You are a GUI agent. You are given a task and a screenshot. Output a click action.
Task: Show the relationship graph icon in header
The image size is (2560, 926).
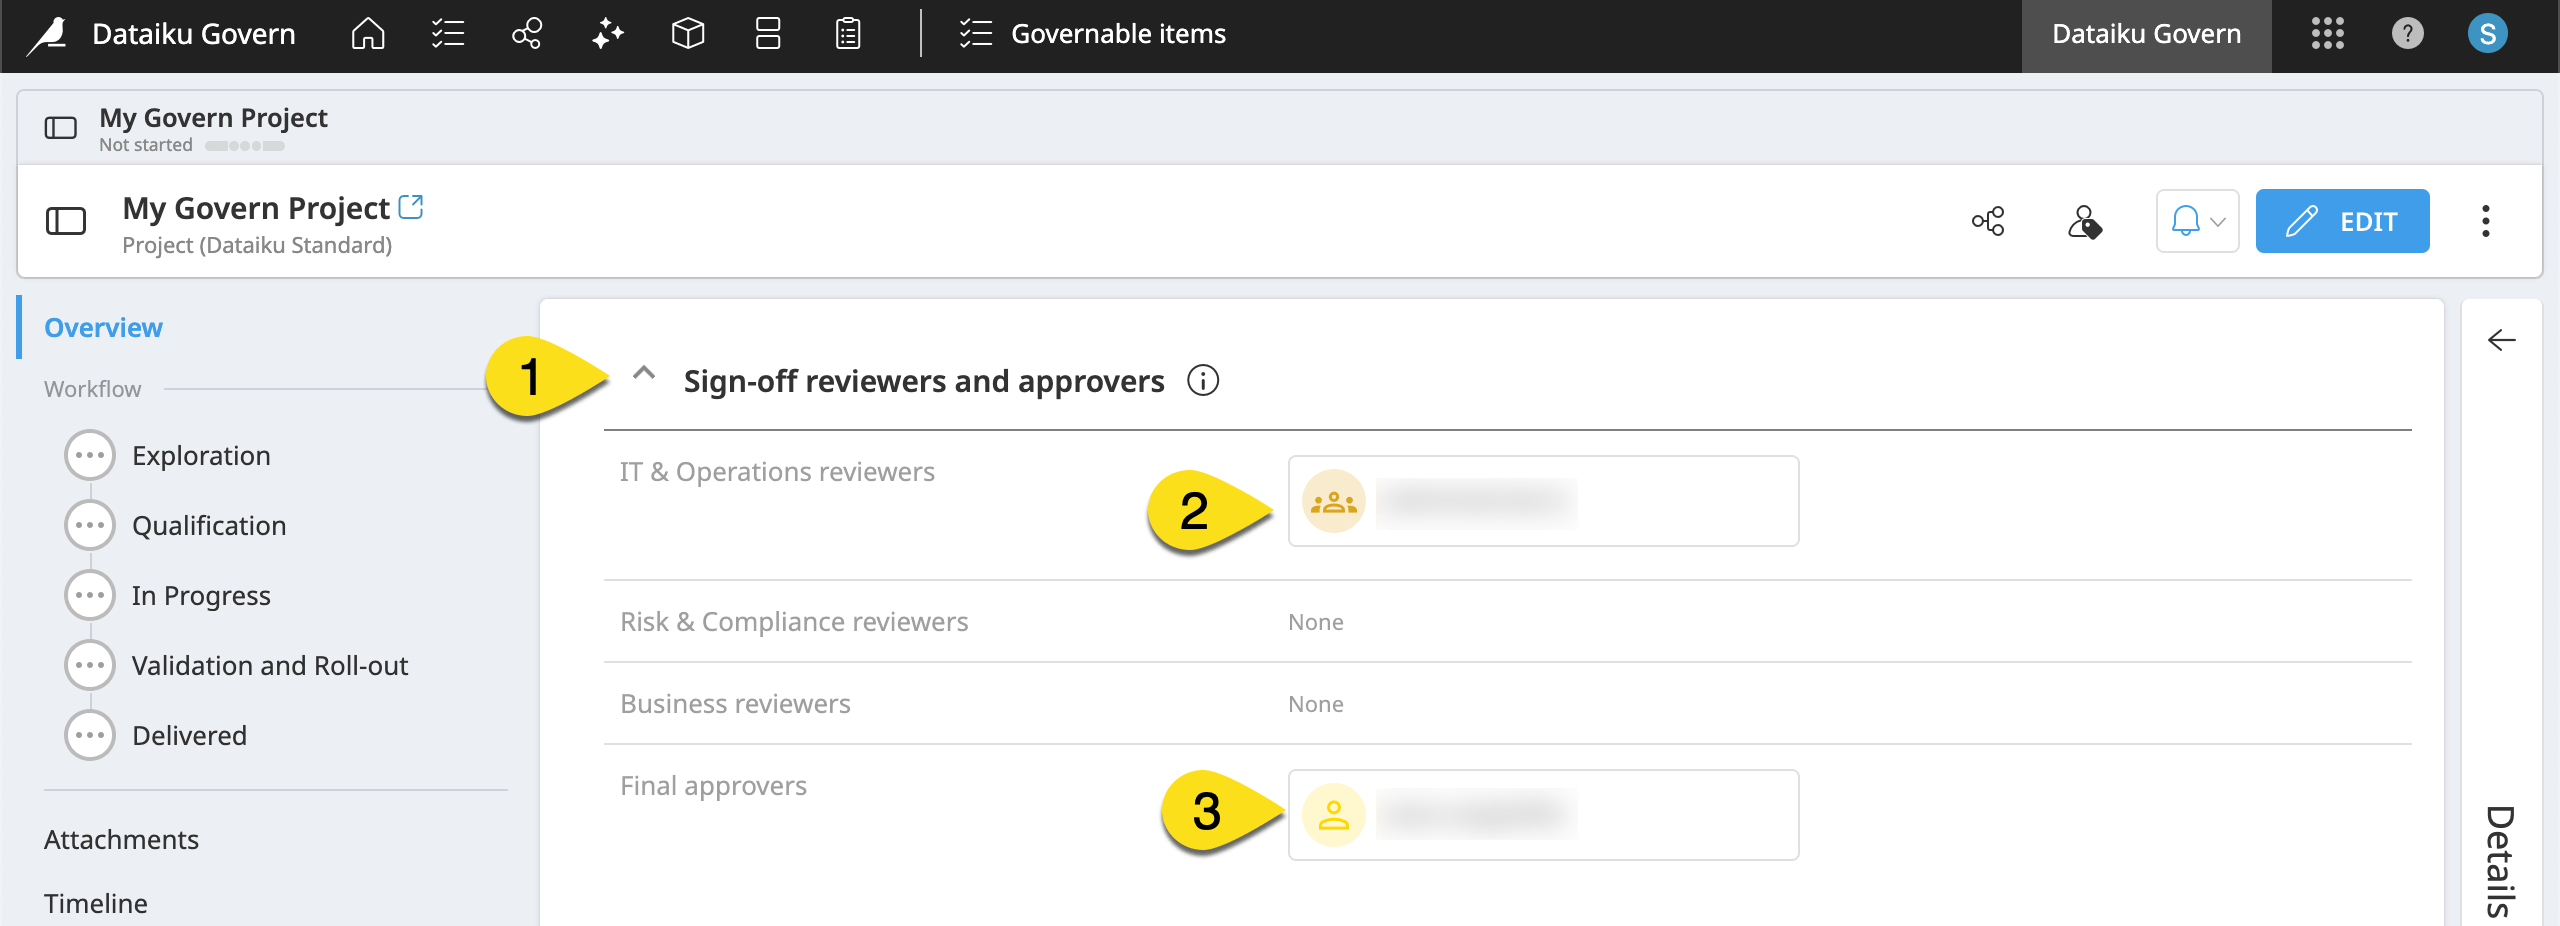coord(1988,221)
